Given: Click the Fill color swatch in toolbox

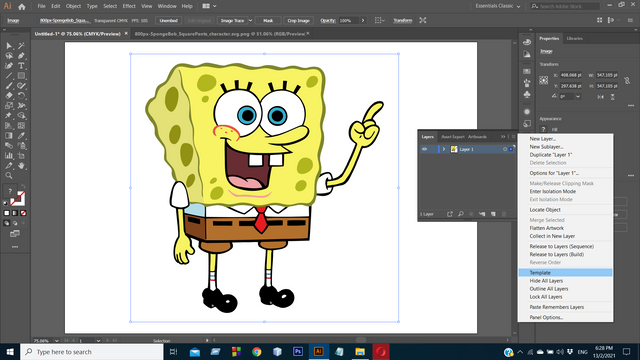Looking at the screenshot, I should pos(10,191).
